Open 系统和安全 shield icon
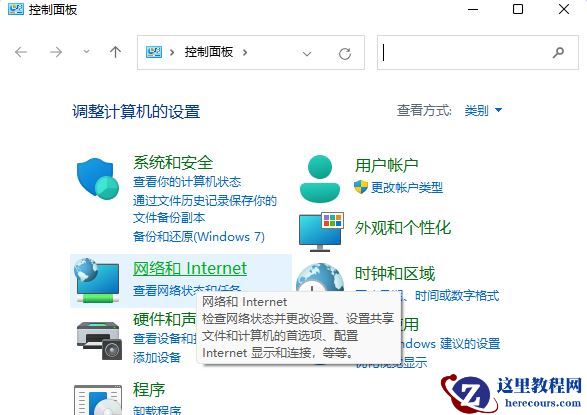 coord(98,178)
